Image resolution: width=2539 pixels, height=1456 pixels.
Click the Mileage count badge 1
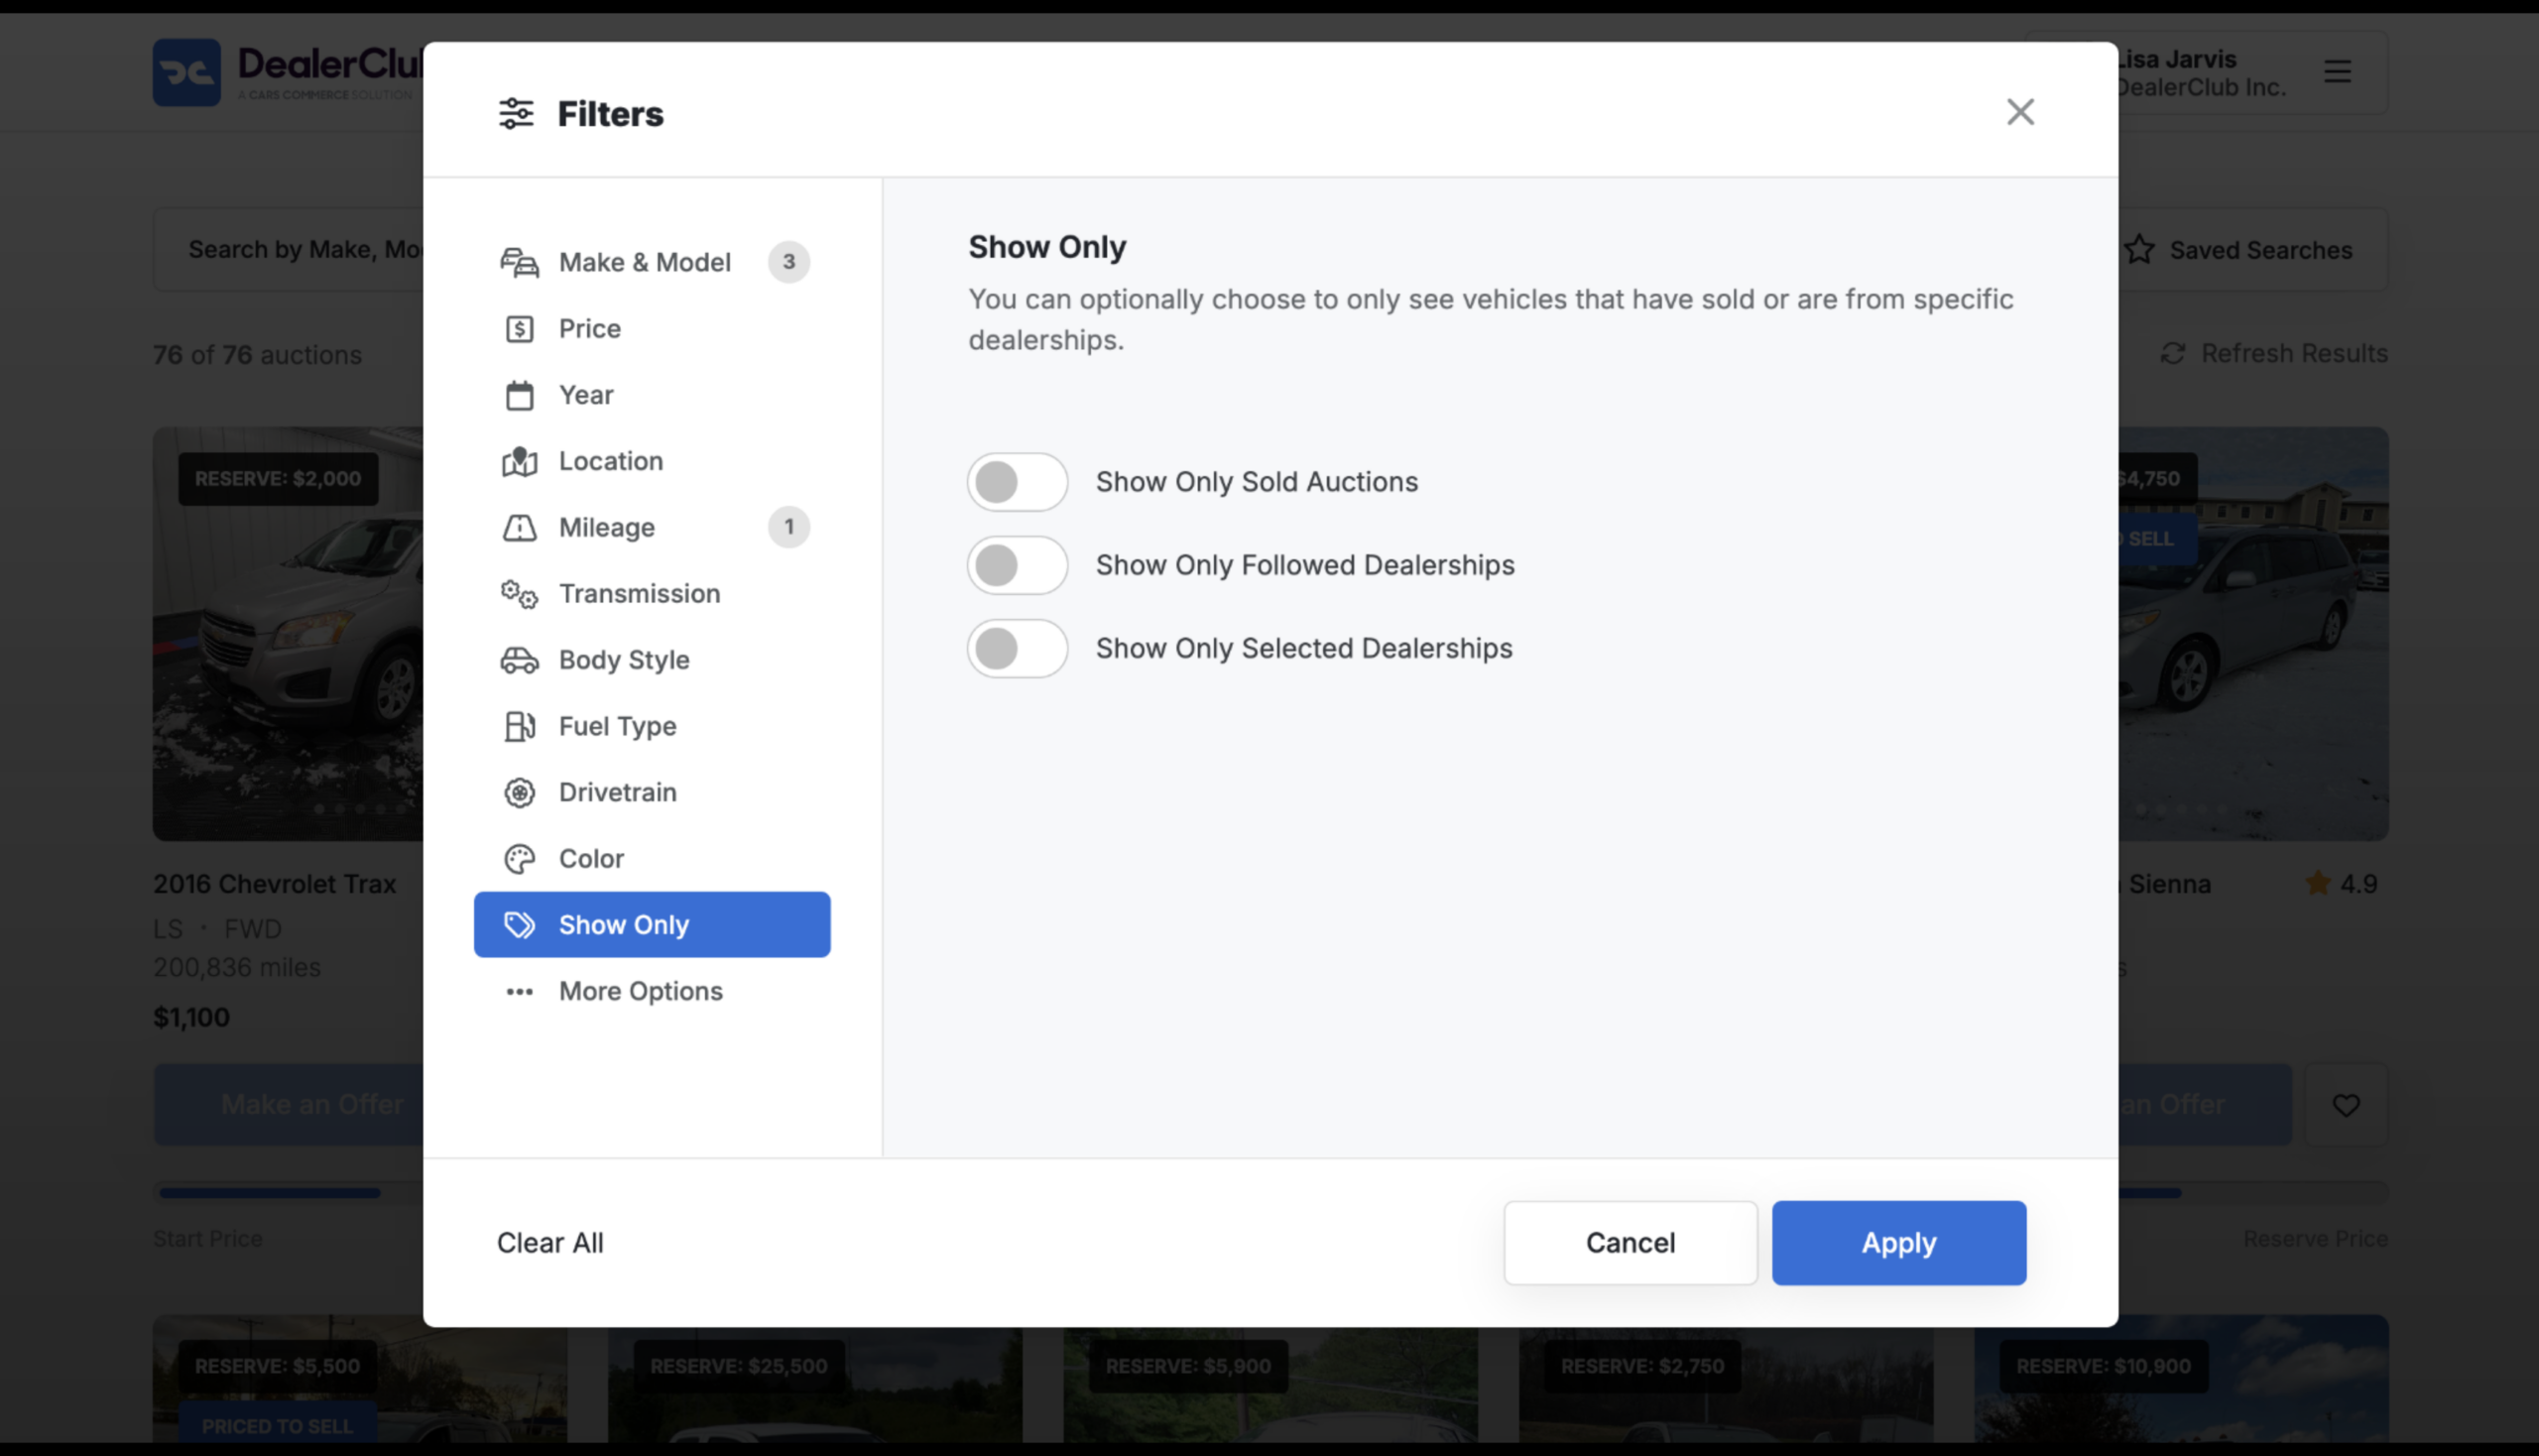789,527
